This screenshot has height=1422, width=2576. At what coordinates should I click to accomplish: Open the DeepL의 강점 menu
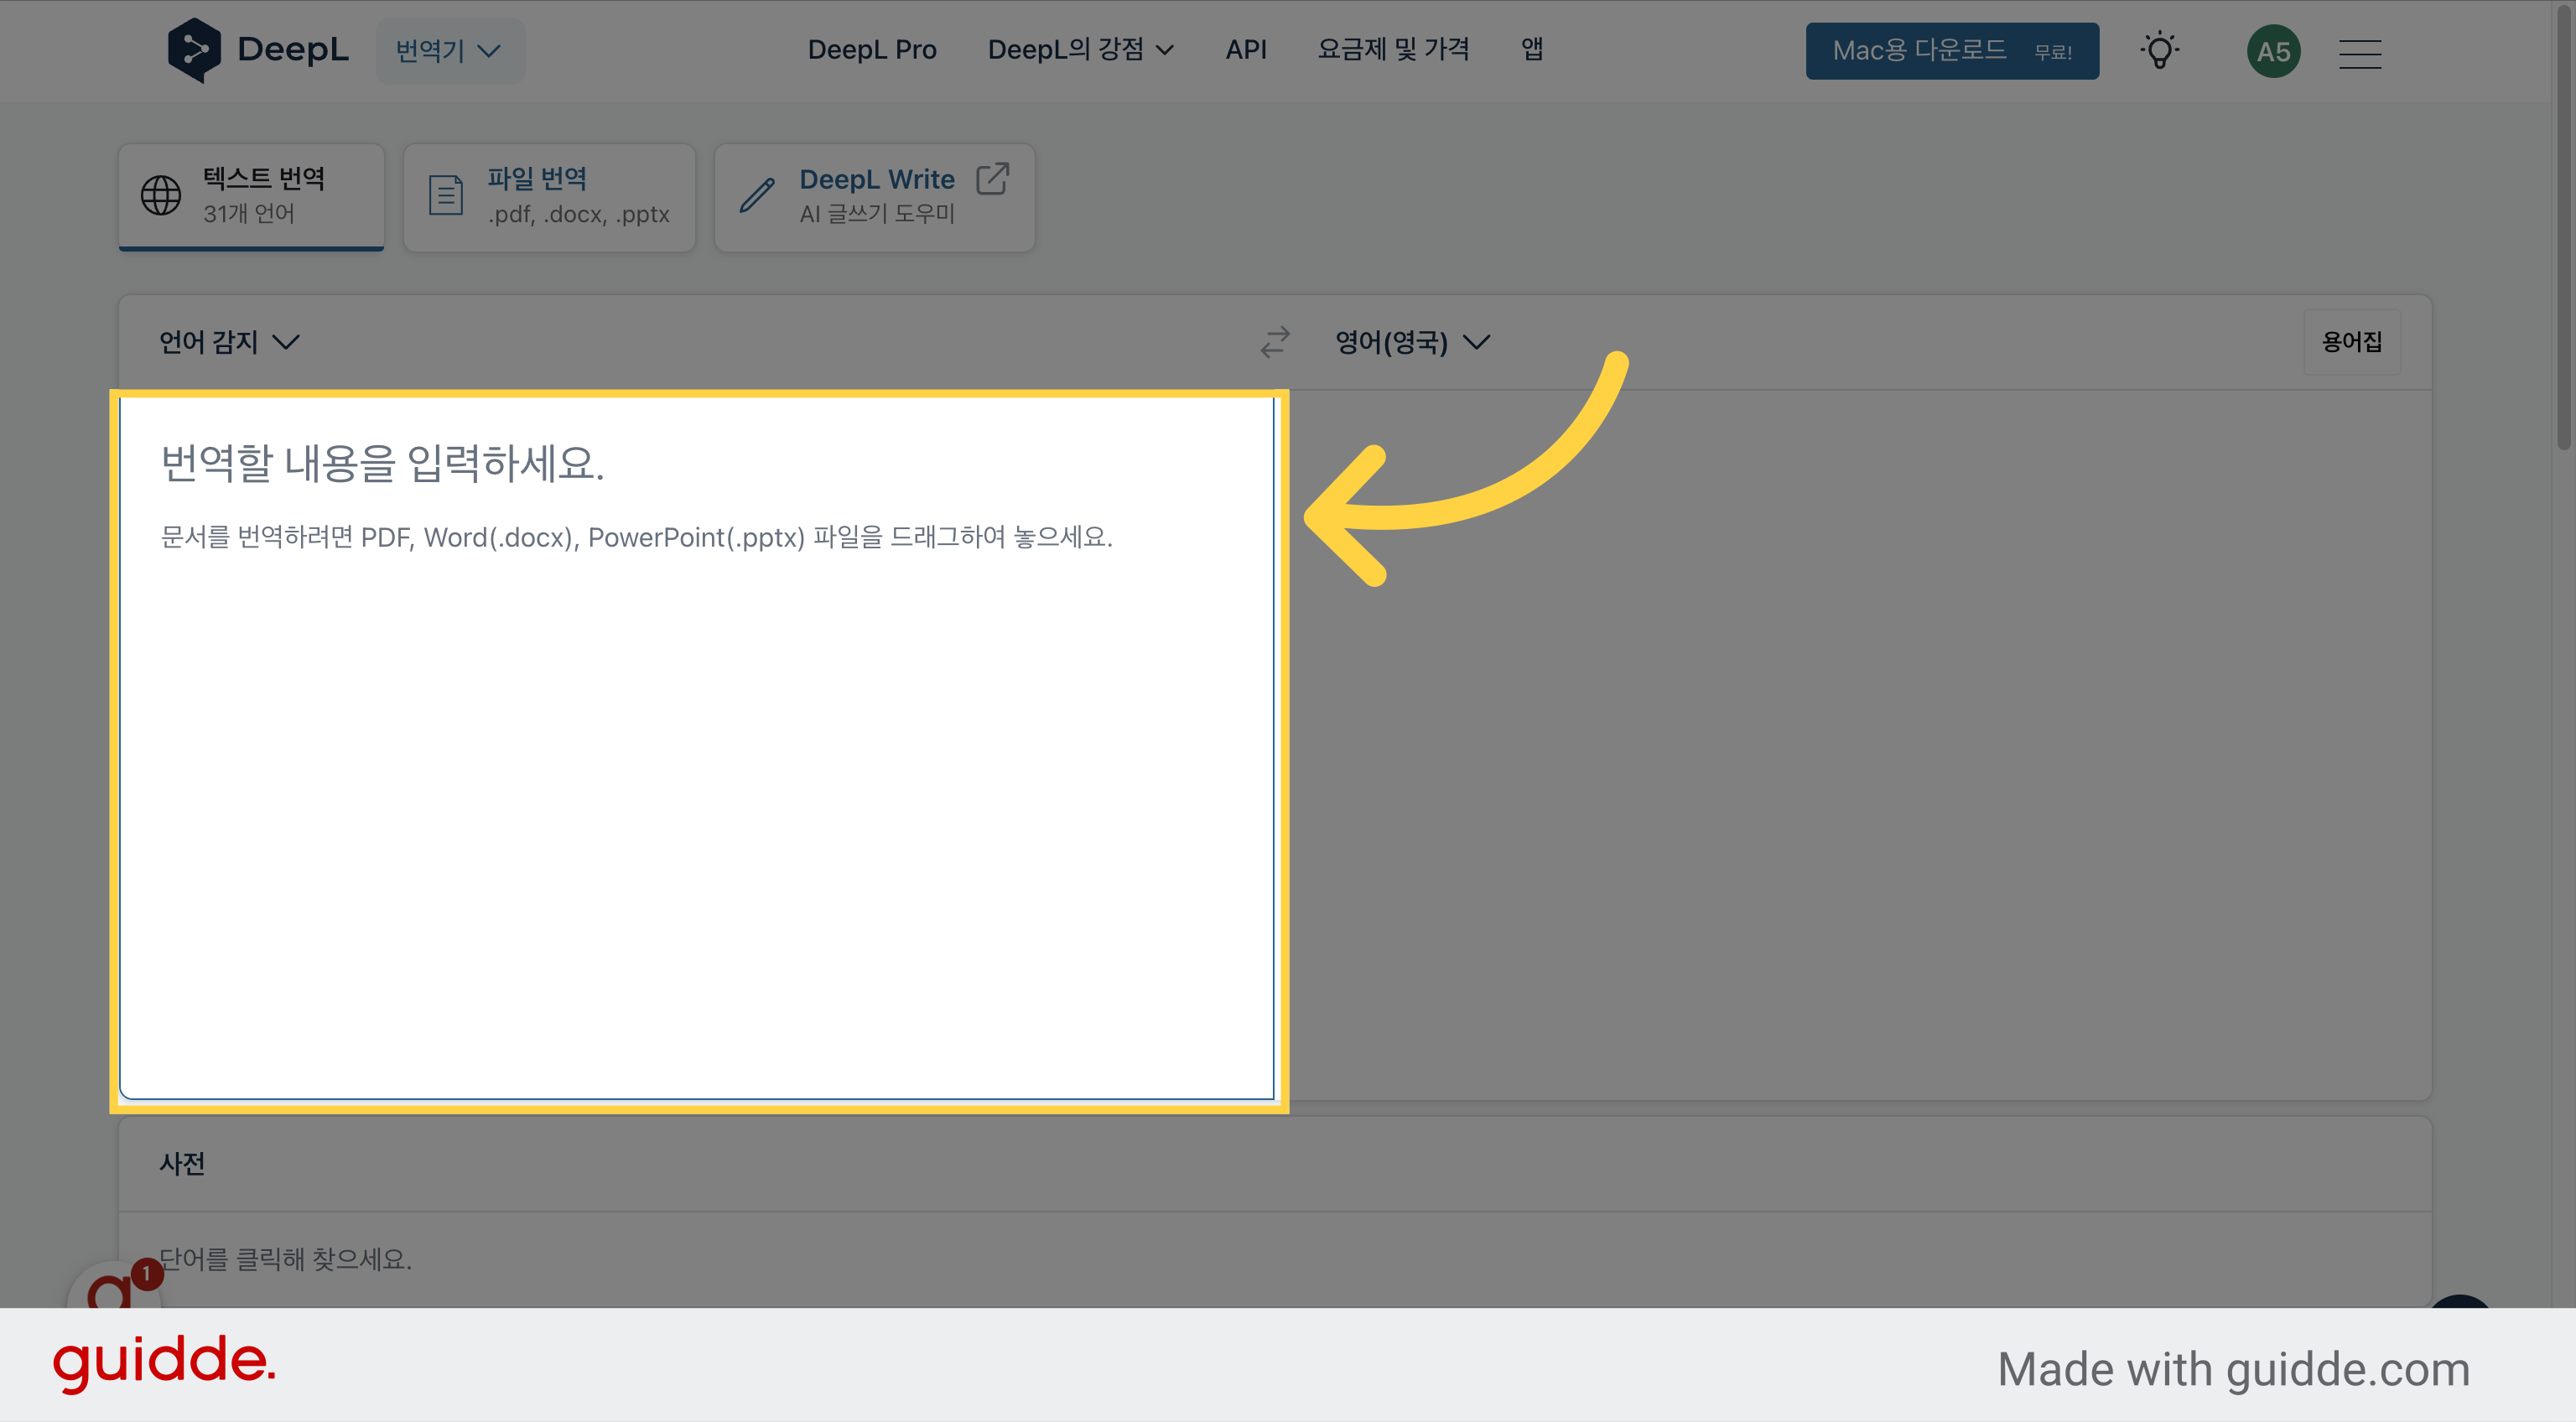pyautogui.click(x=1080, y=49)
